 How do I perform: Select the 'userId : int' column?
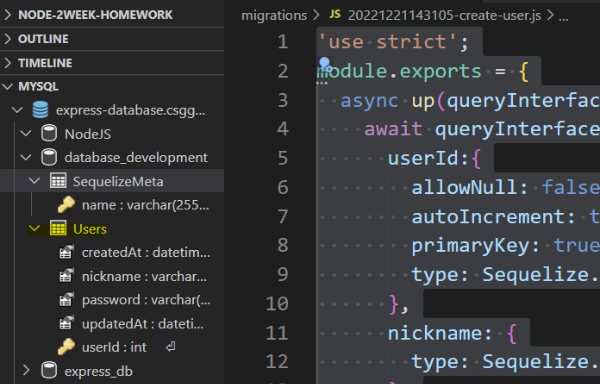pos(114,348)
